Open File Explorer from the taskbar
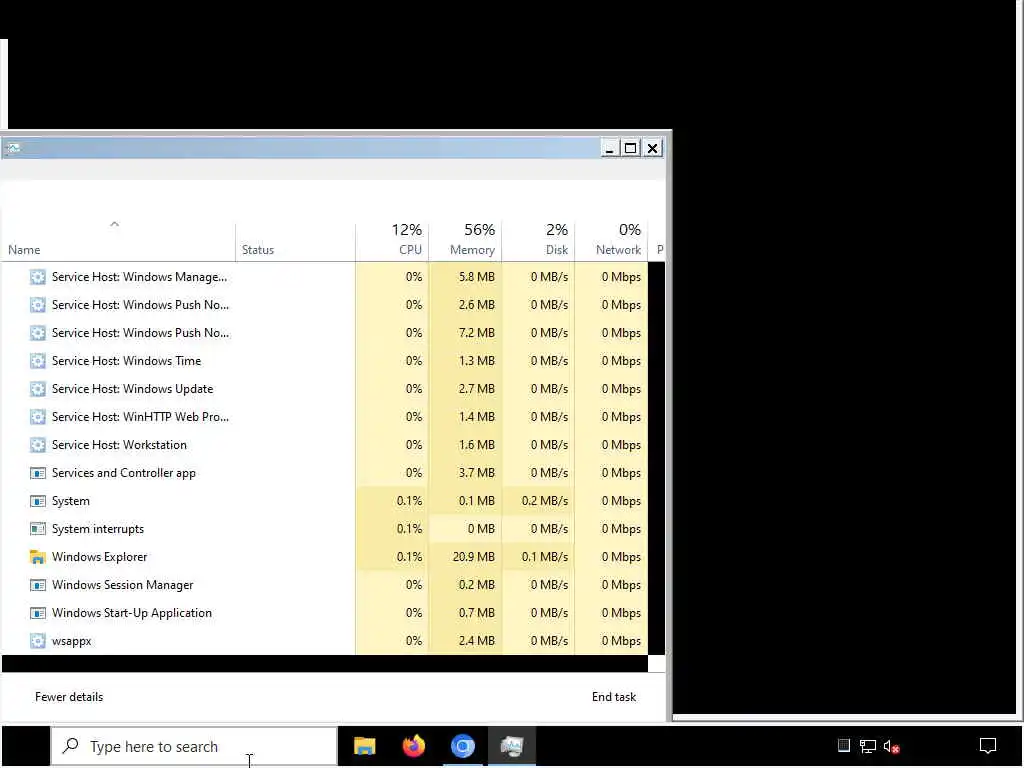 point(364,746)
